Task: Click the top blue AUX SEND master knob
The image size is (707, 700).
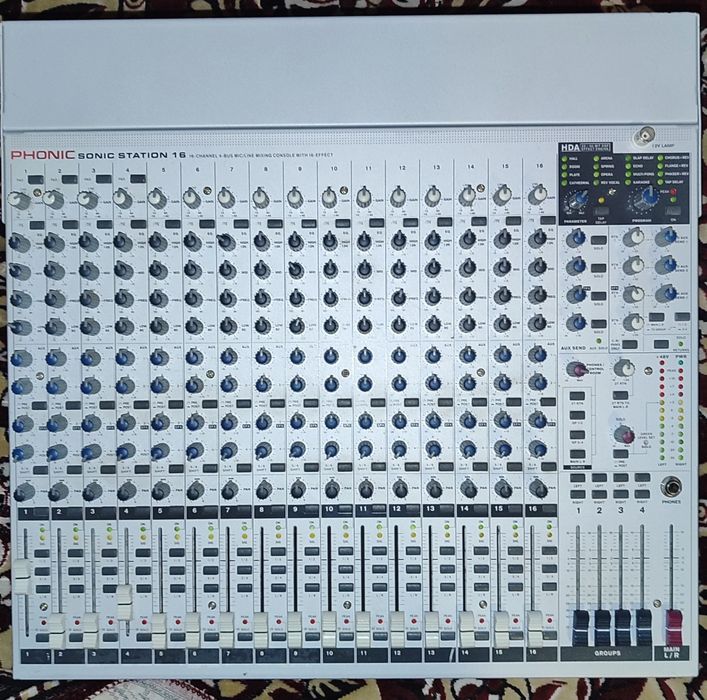Action: 576,239
